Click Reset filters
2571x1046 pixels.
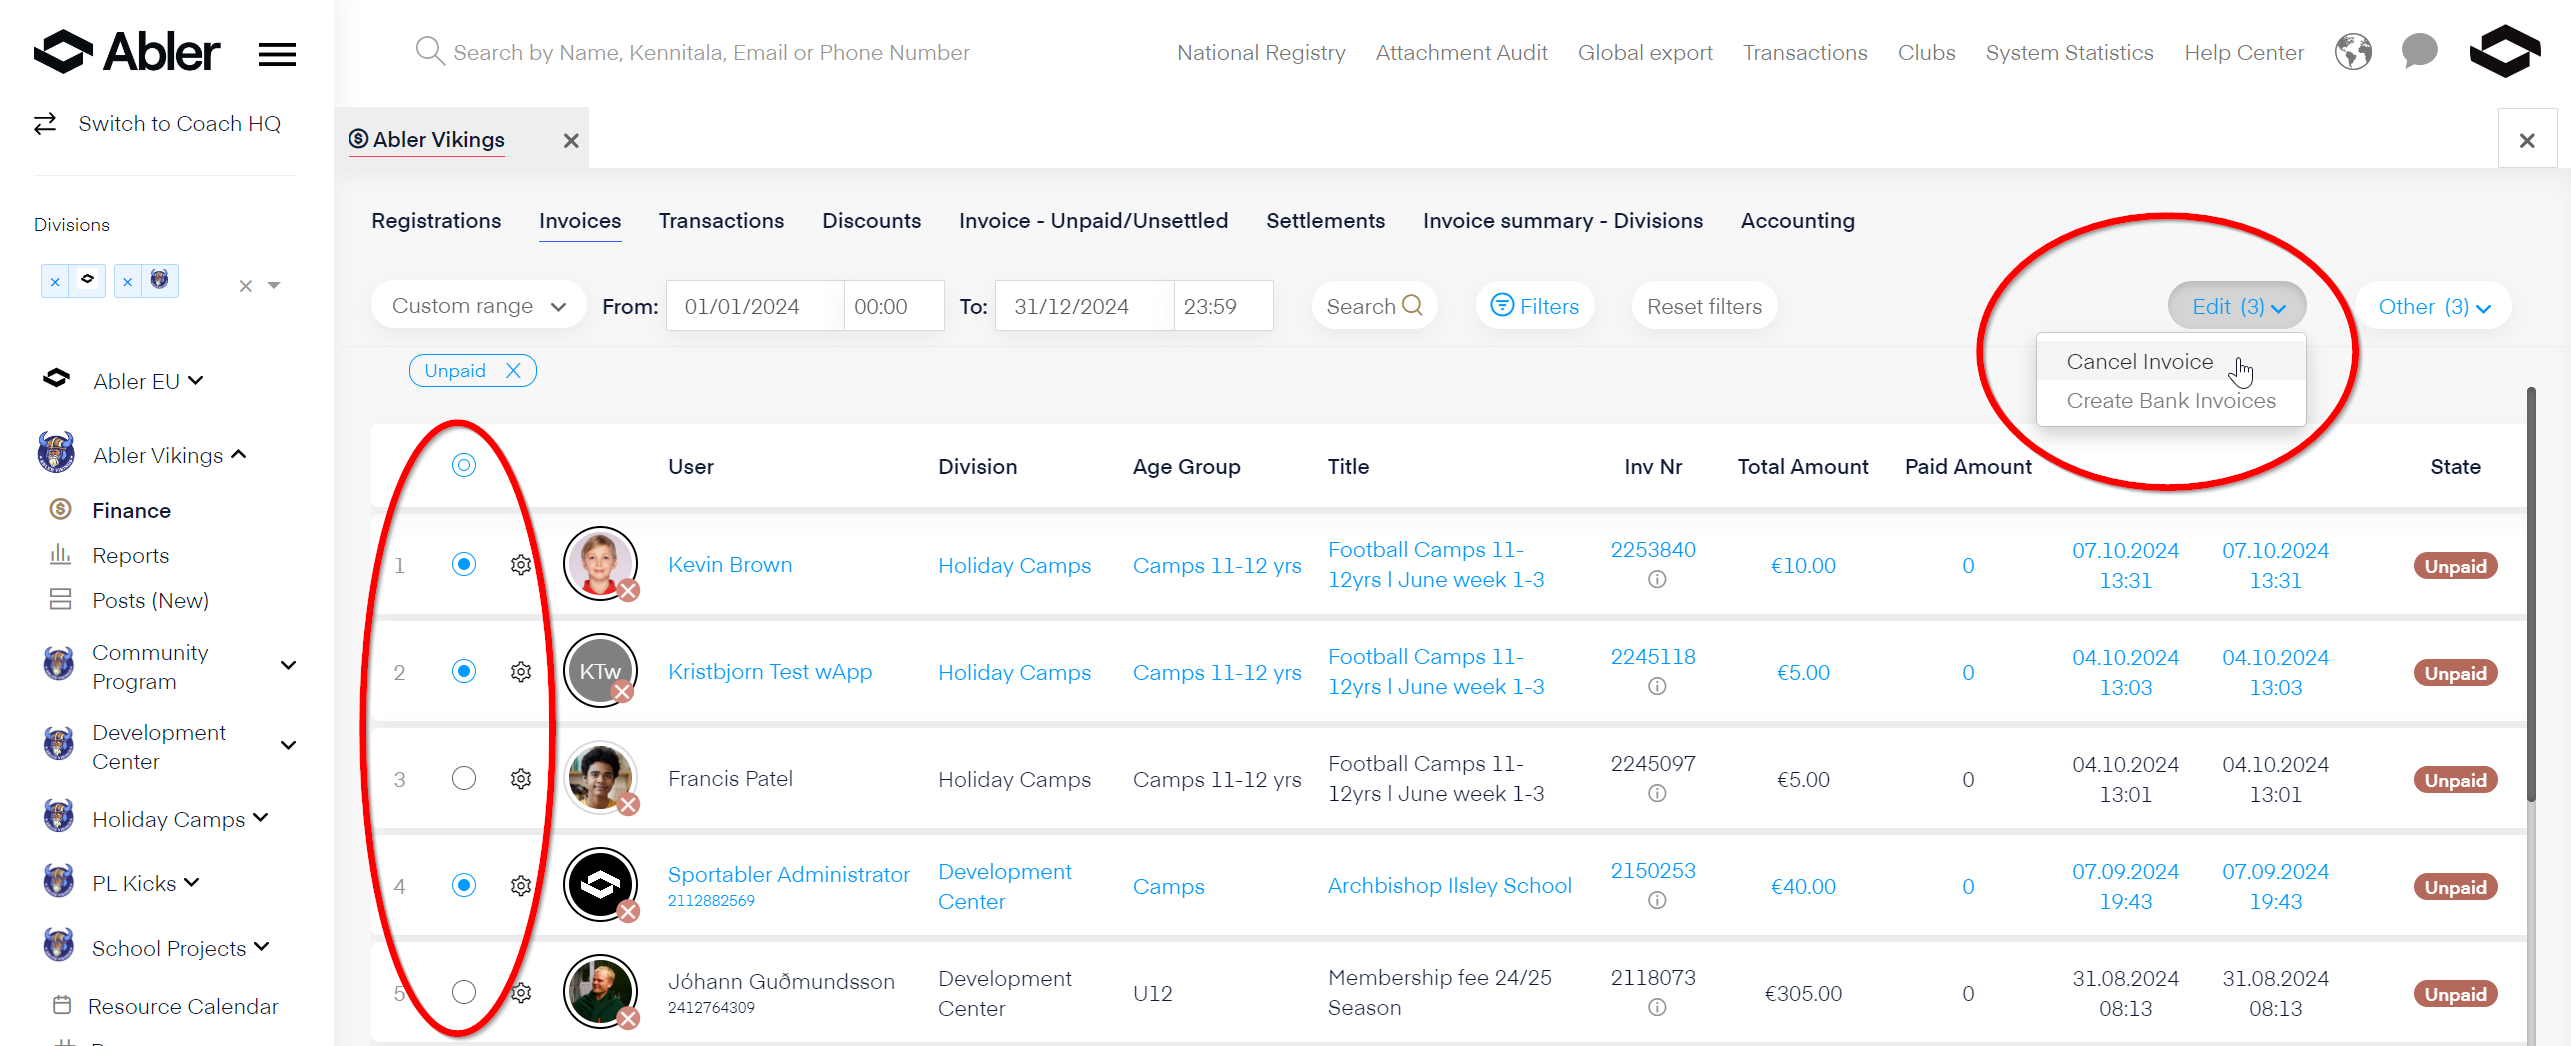[x=1704, y=307]
